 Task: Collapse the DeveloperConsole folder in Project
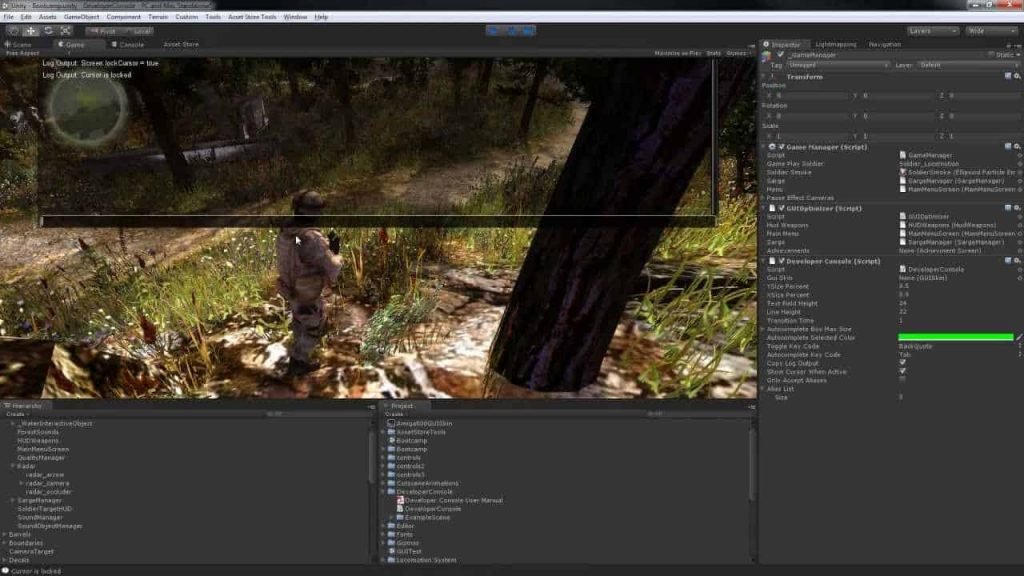(x=384, y=492)
